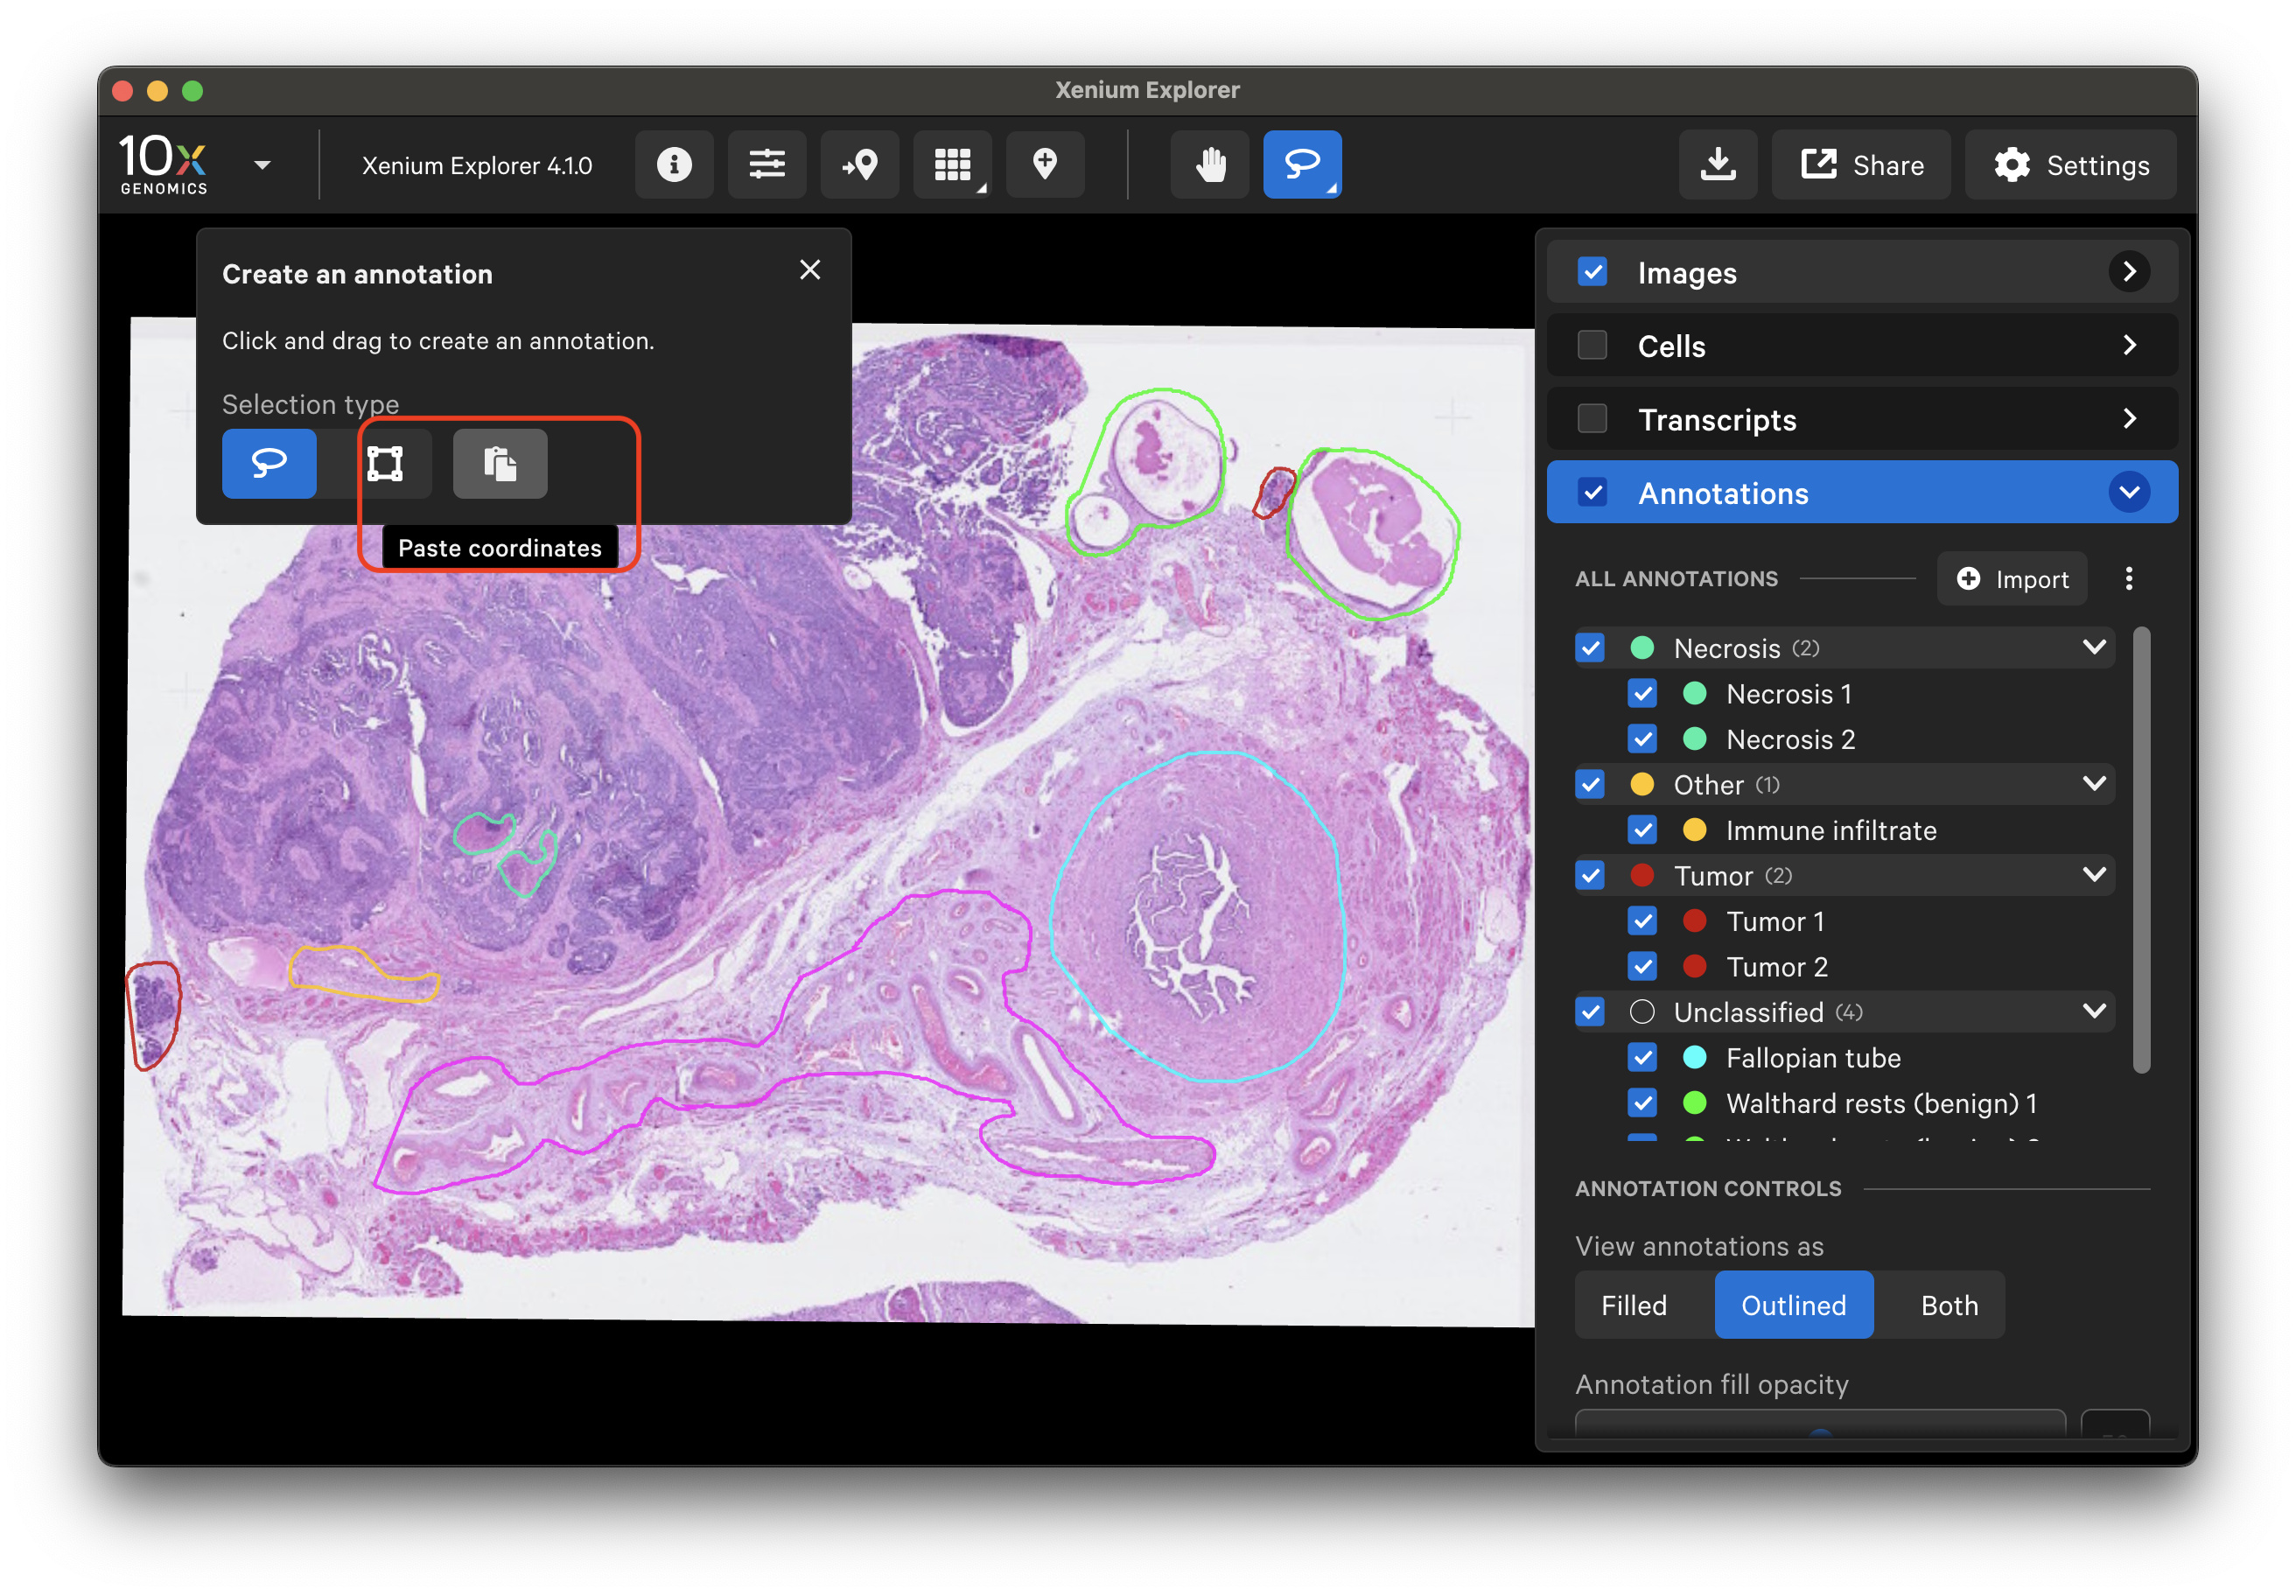
Task: Open the Share button
Action: [x=1862, y=164]
